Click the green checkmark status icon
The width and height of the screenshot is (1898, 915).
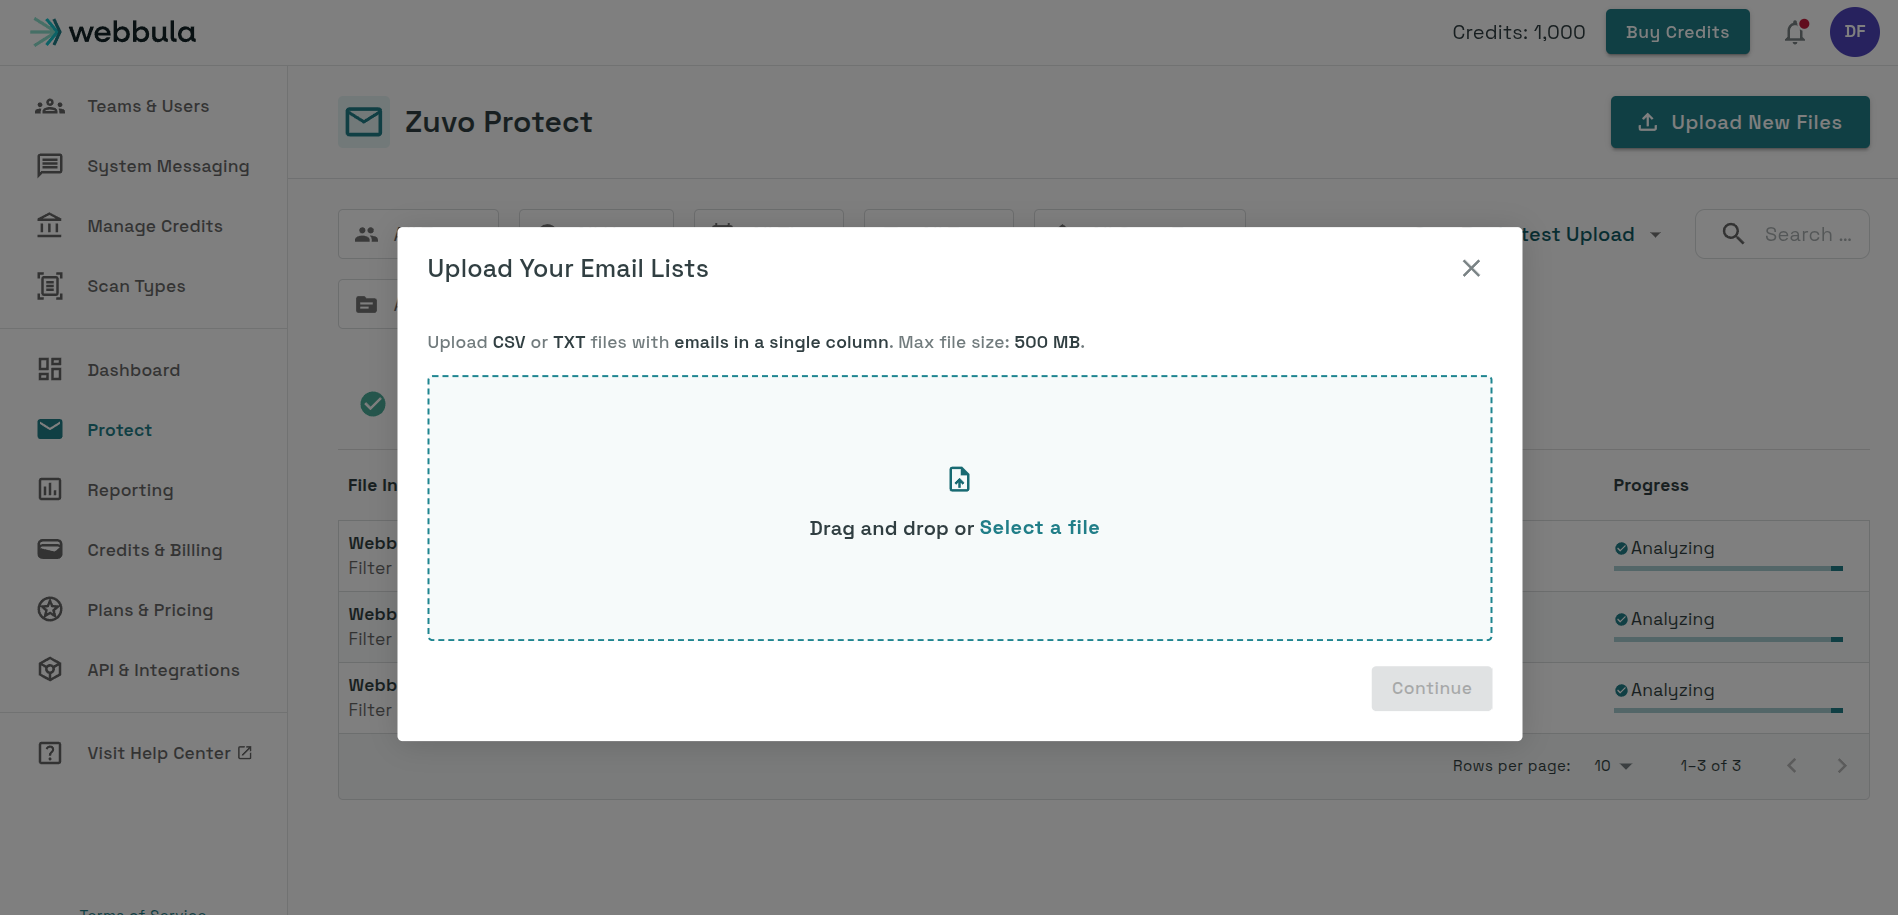point(373,404)
